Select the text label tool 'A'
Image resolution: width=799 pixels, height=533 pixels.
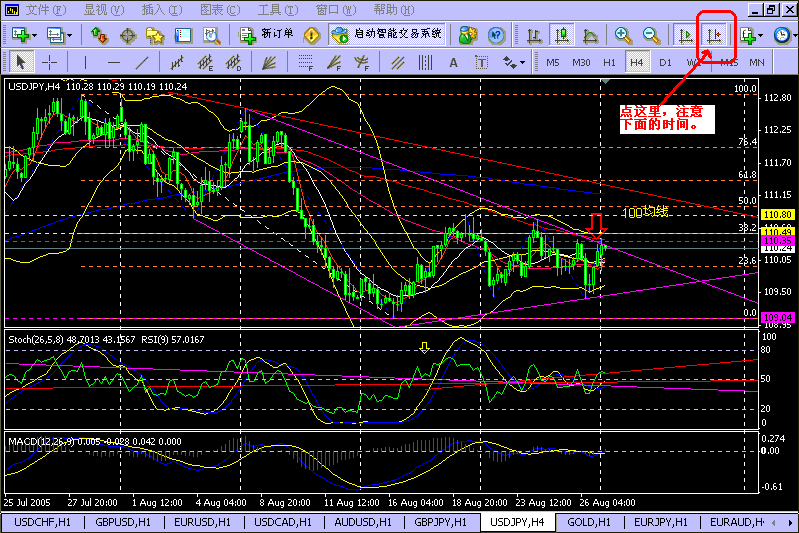point(453,62)
